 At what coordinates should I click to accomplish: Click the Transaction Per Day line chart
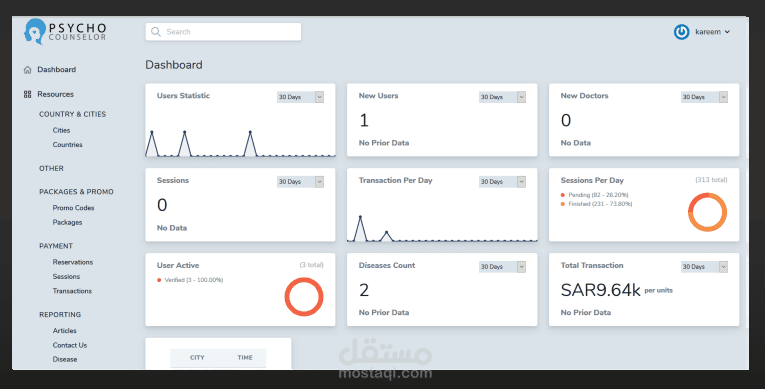coord(442,228)
